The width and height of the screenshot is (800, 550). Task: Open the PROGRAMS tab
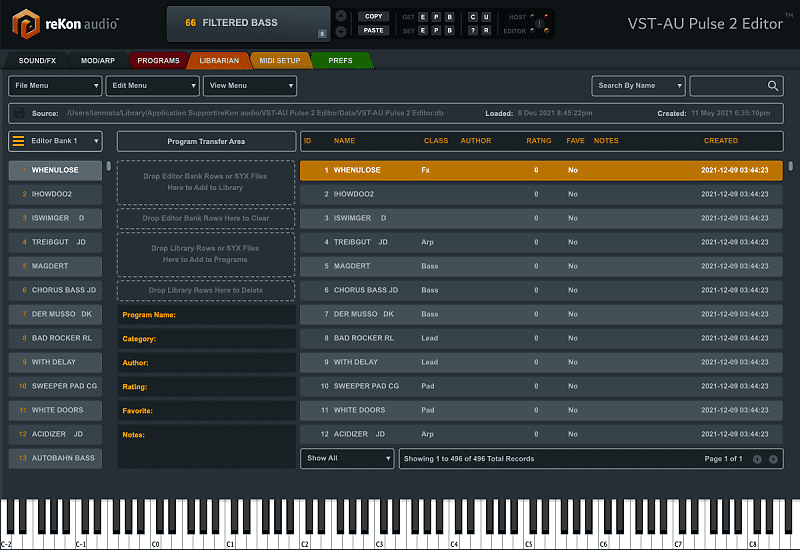(x=158, y=61)
